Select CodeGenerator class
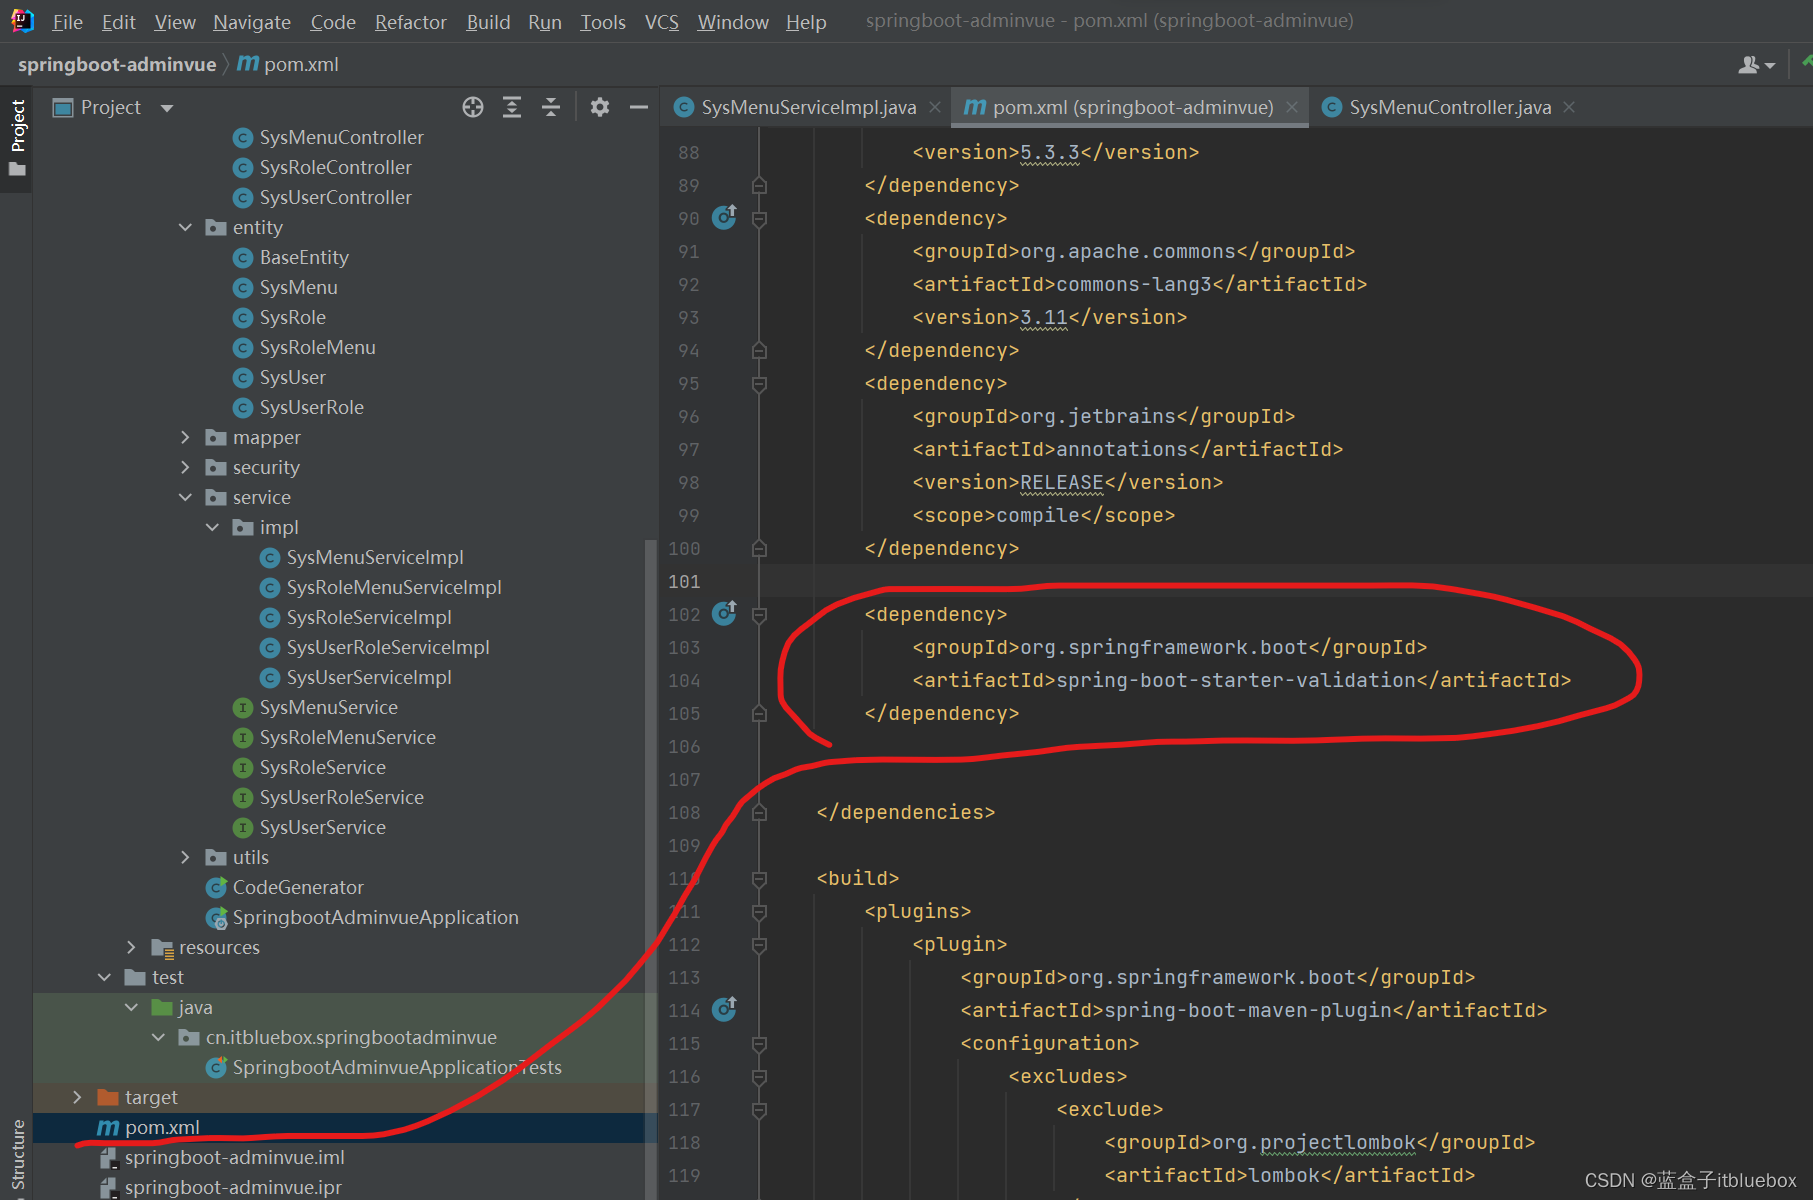The image size is (1813, 1200). tap(297, 887)
